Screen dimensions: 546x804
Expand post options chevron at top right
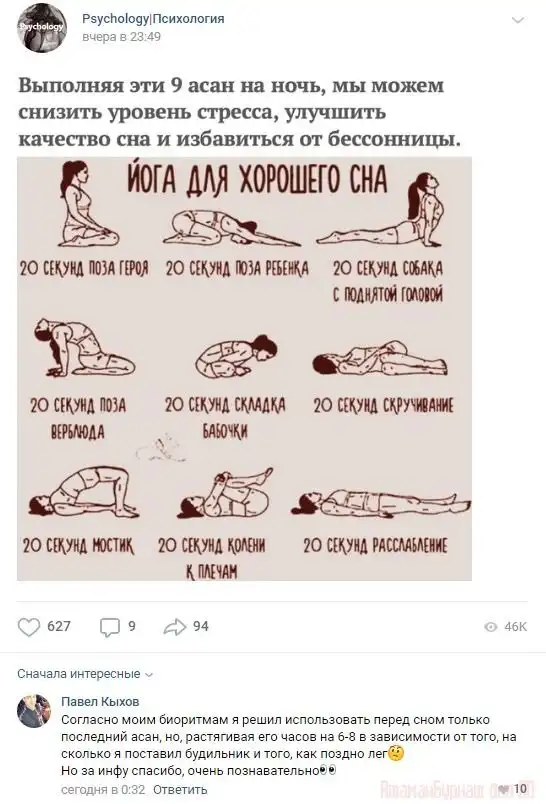click(x=518, y=21)
